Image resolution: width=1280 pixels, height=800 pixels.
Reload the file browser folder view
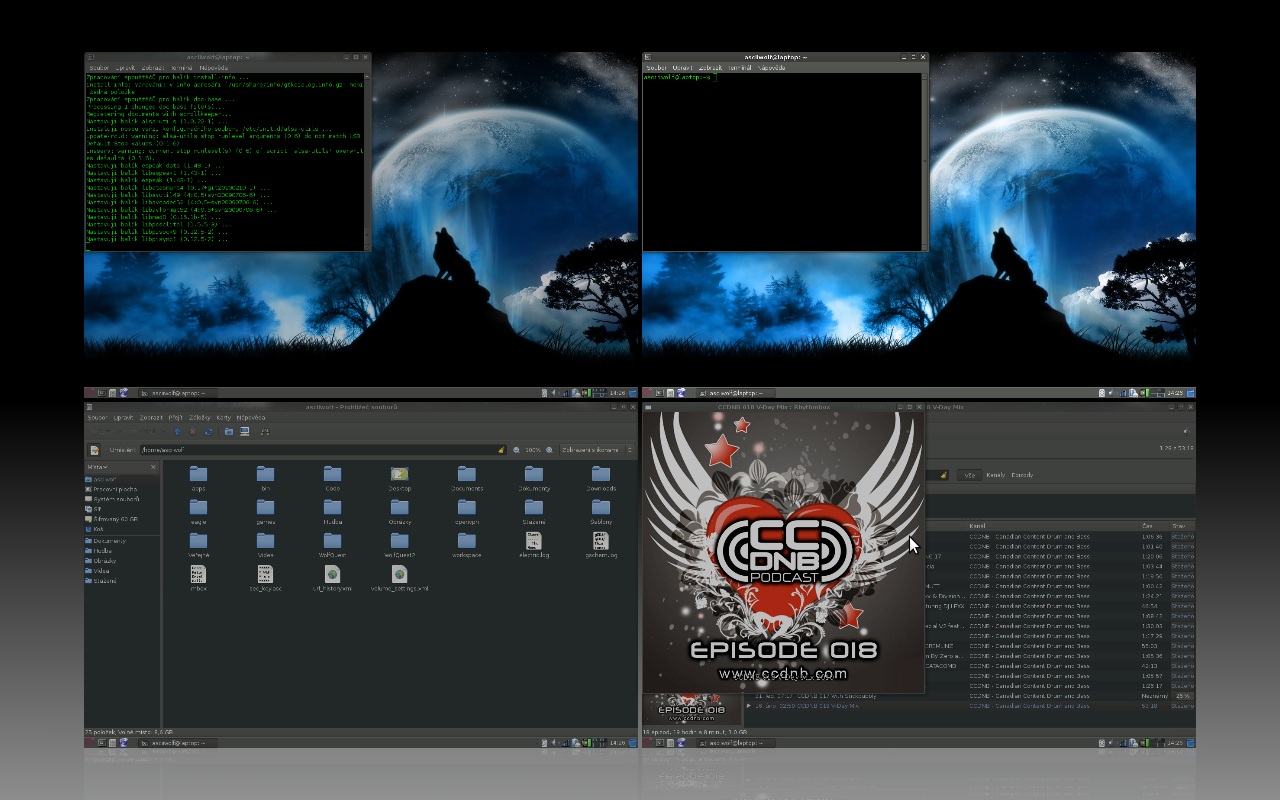pyautogui.click(x=208, y=431)
